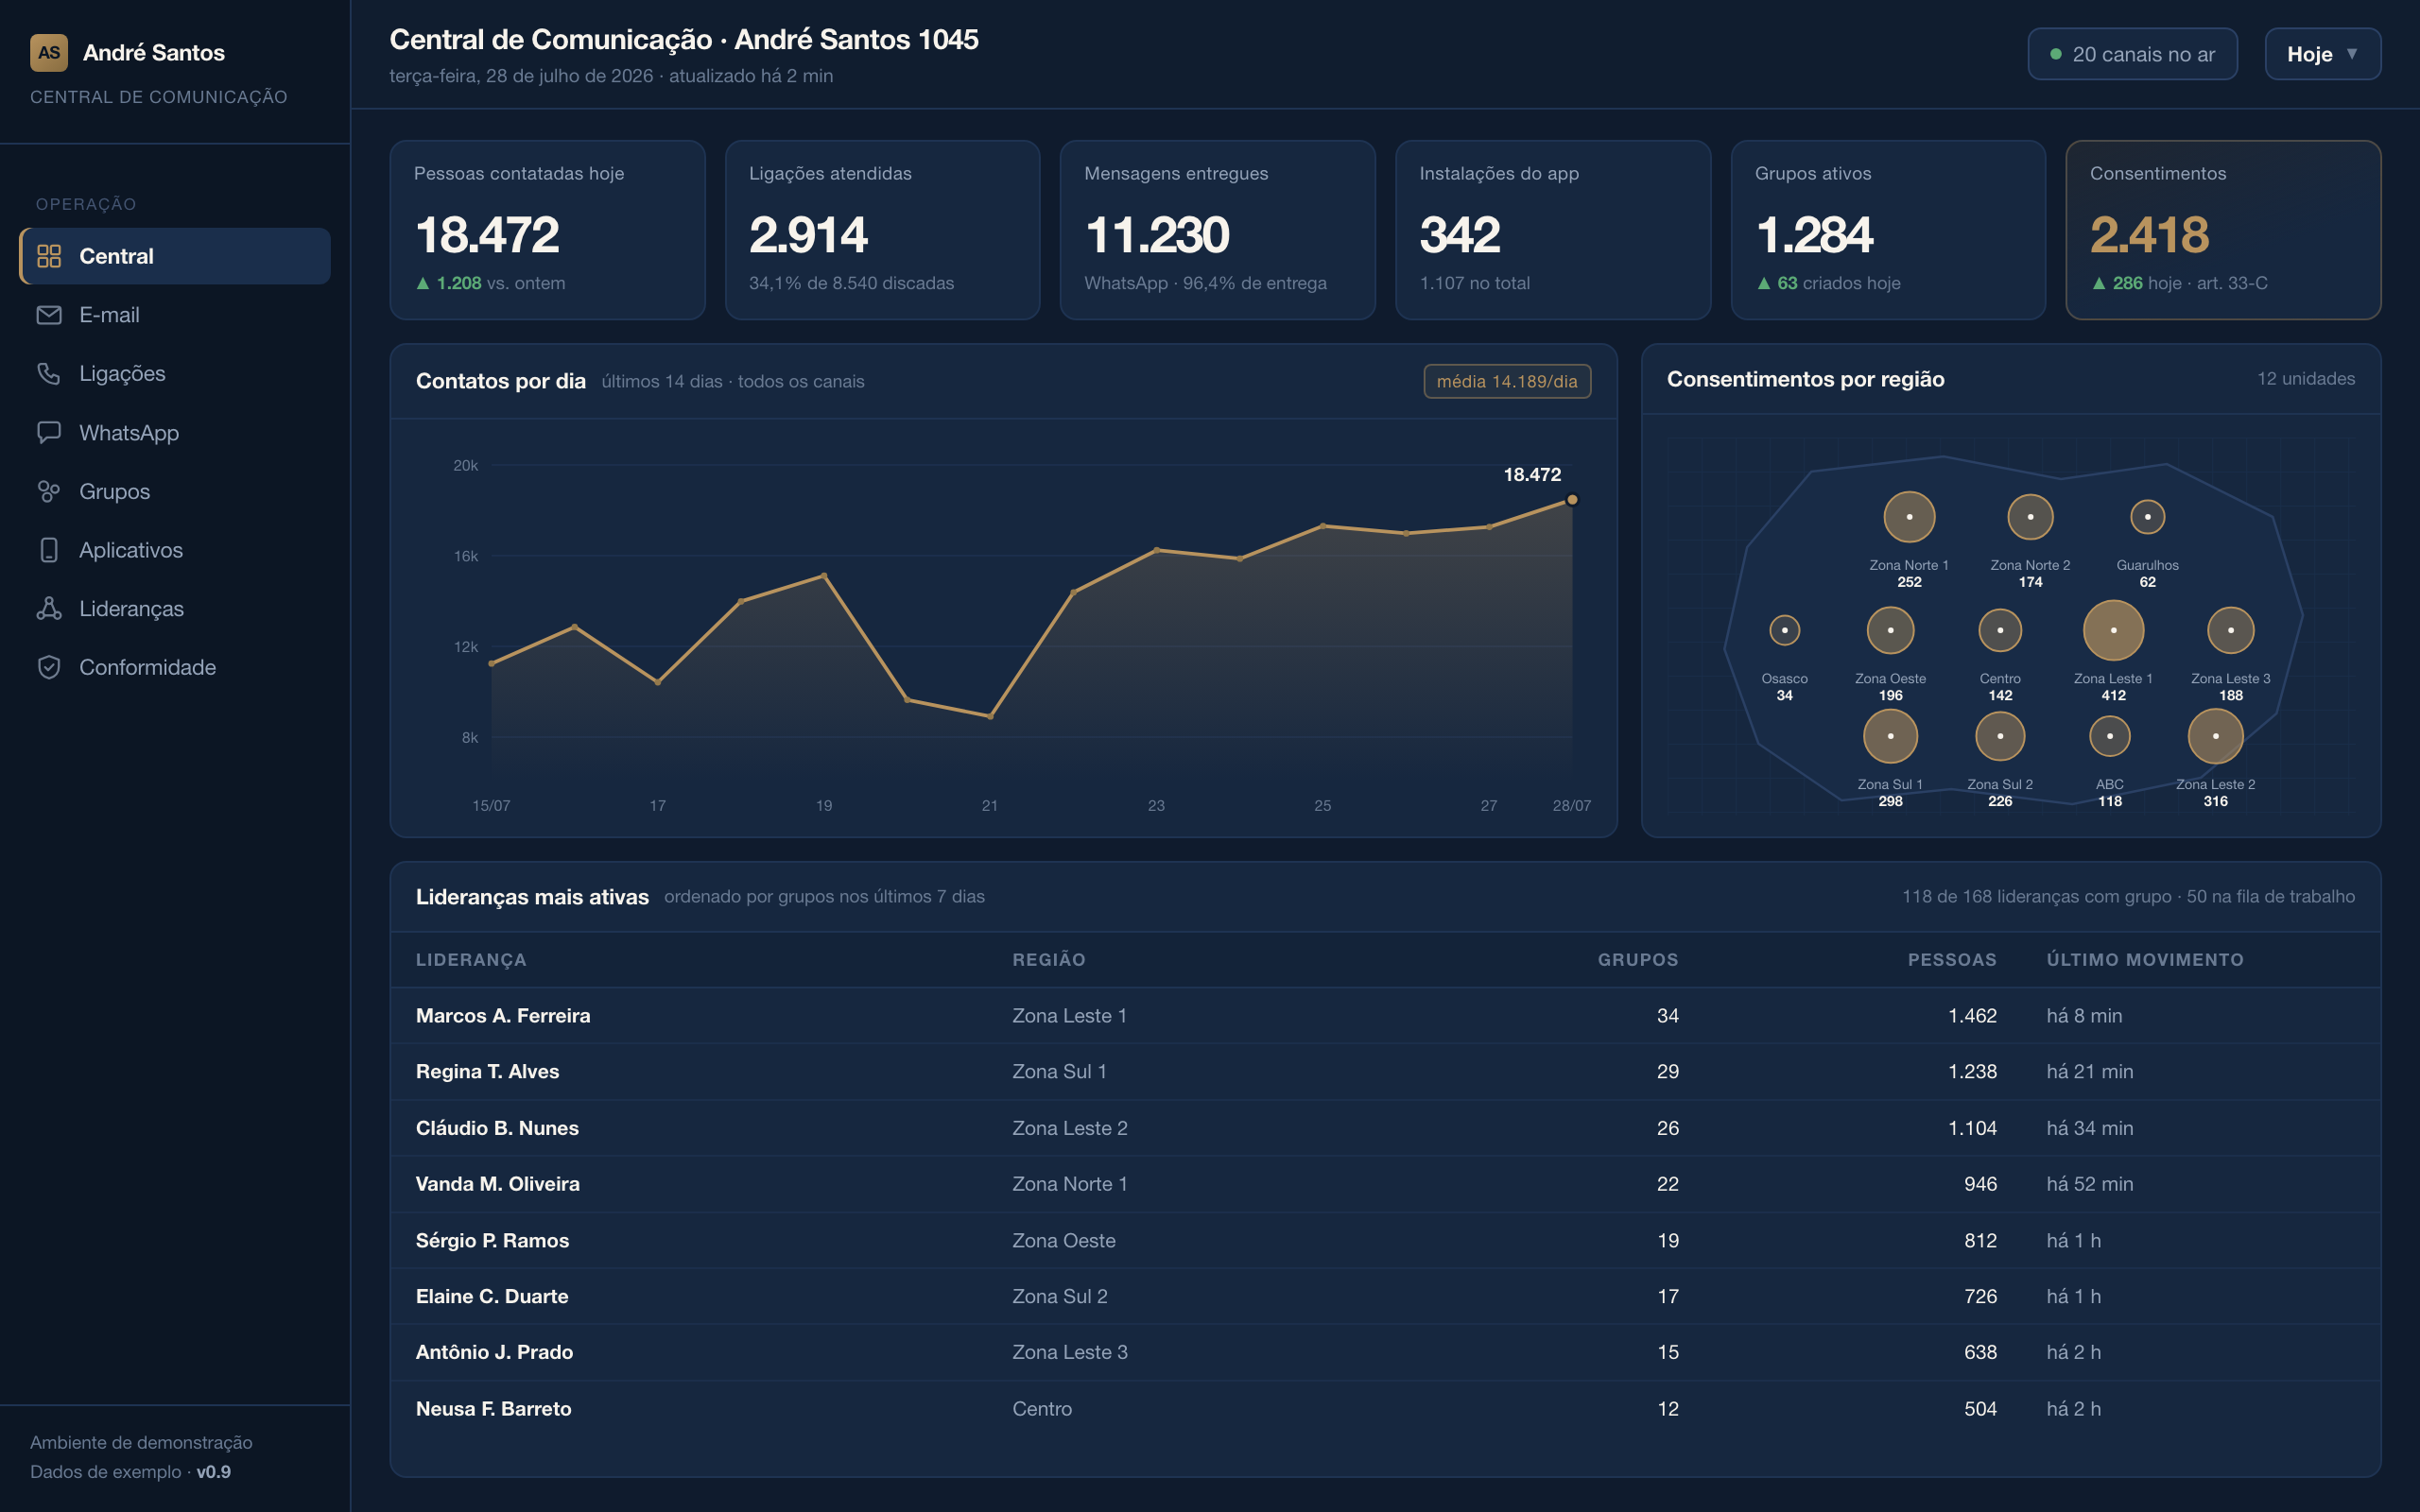Click the Zona Leste 1 map bubble
This screenshot has width=2420, height=1512.
coord(2113,630)
